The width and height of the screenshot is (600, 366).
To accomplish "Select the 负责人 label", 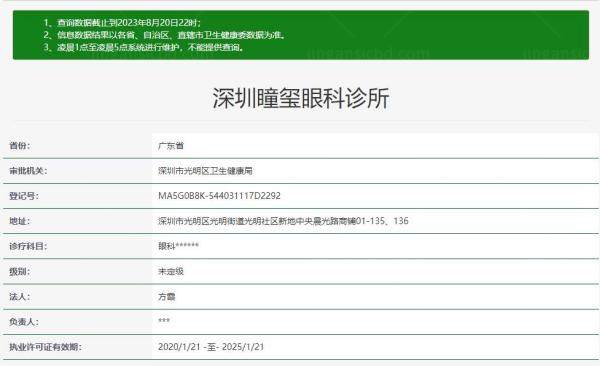I will [24, 322].
